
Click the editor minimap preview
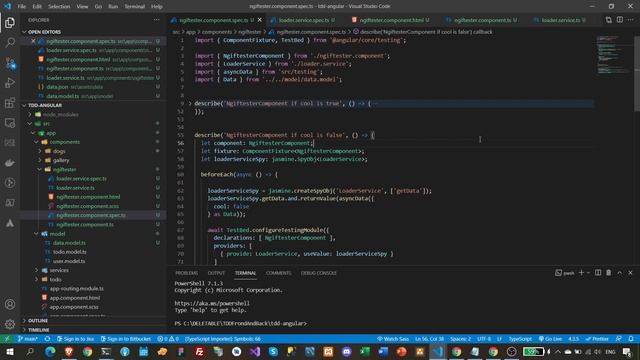[x=612, y=55]
